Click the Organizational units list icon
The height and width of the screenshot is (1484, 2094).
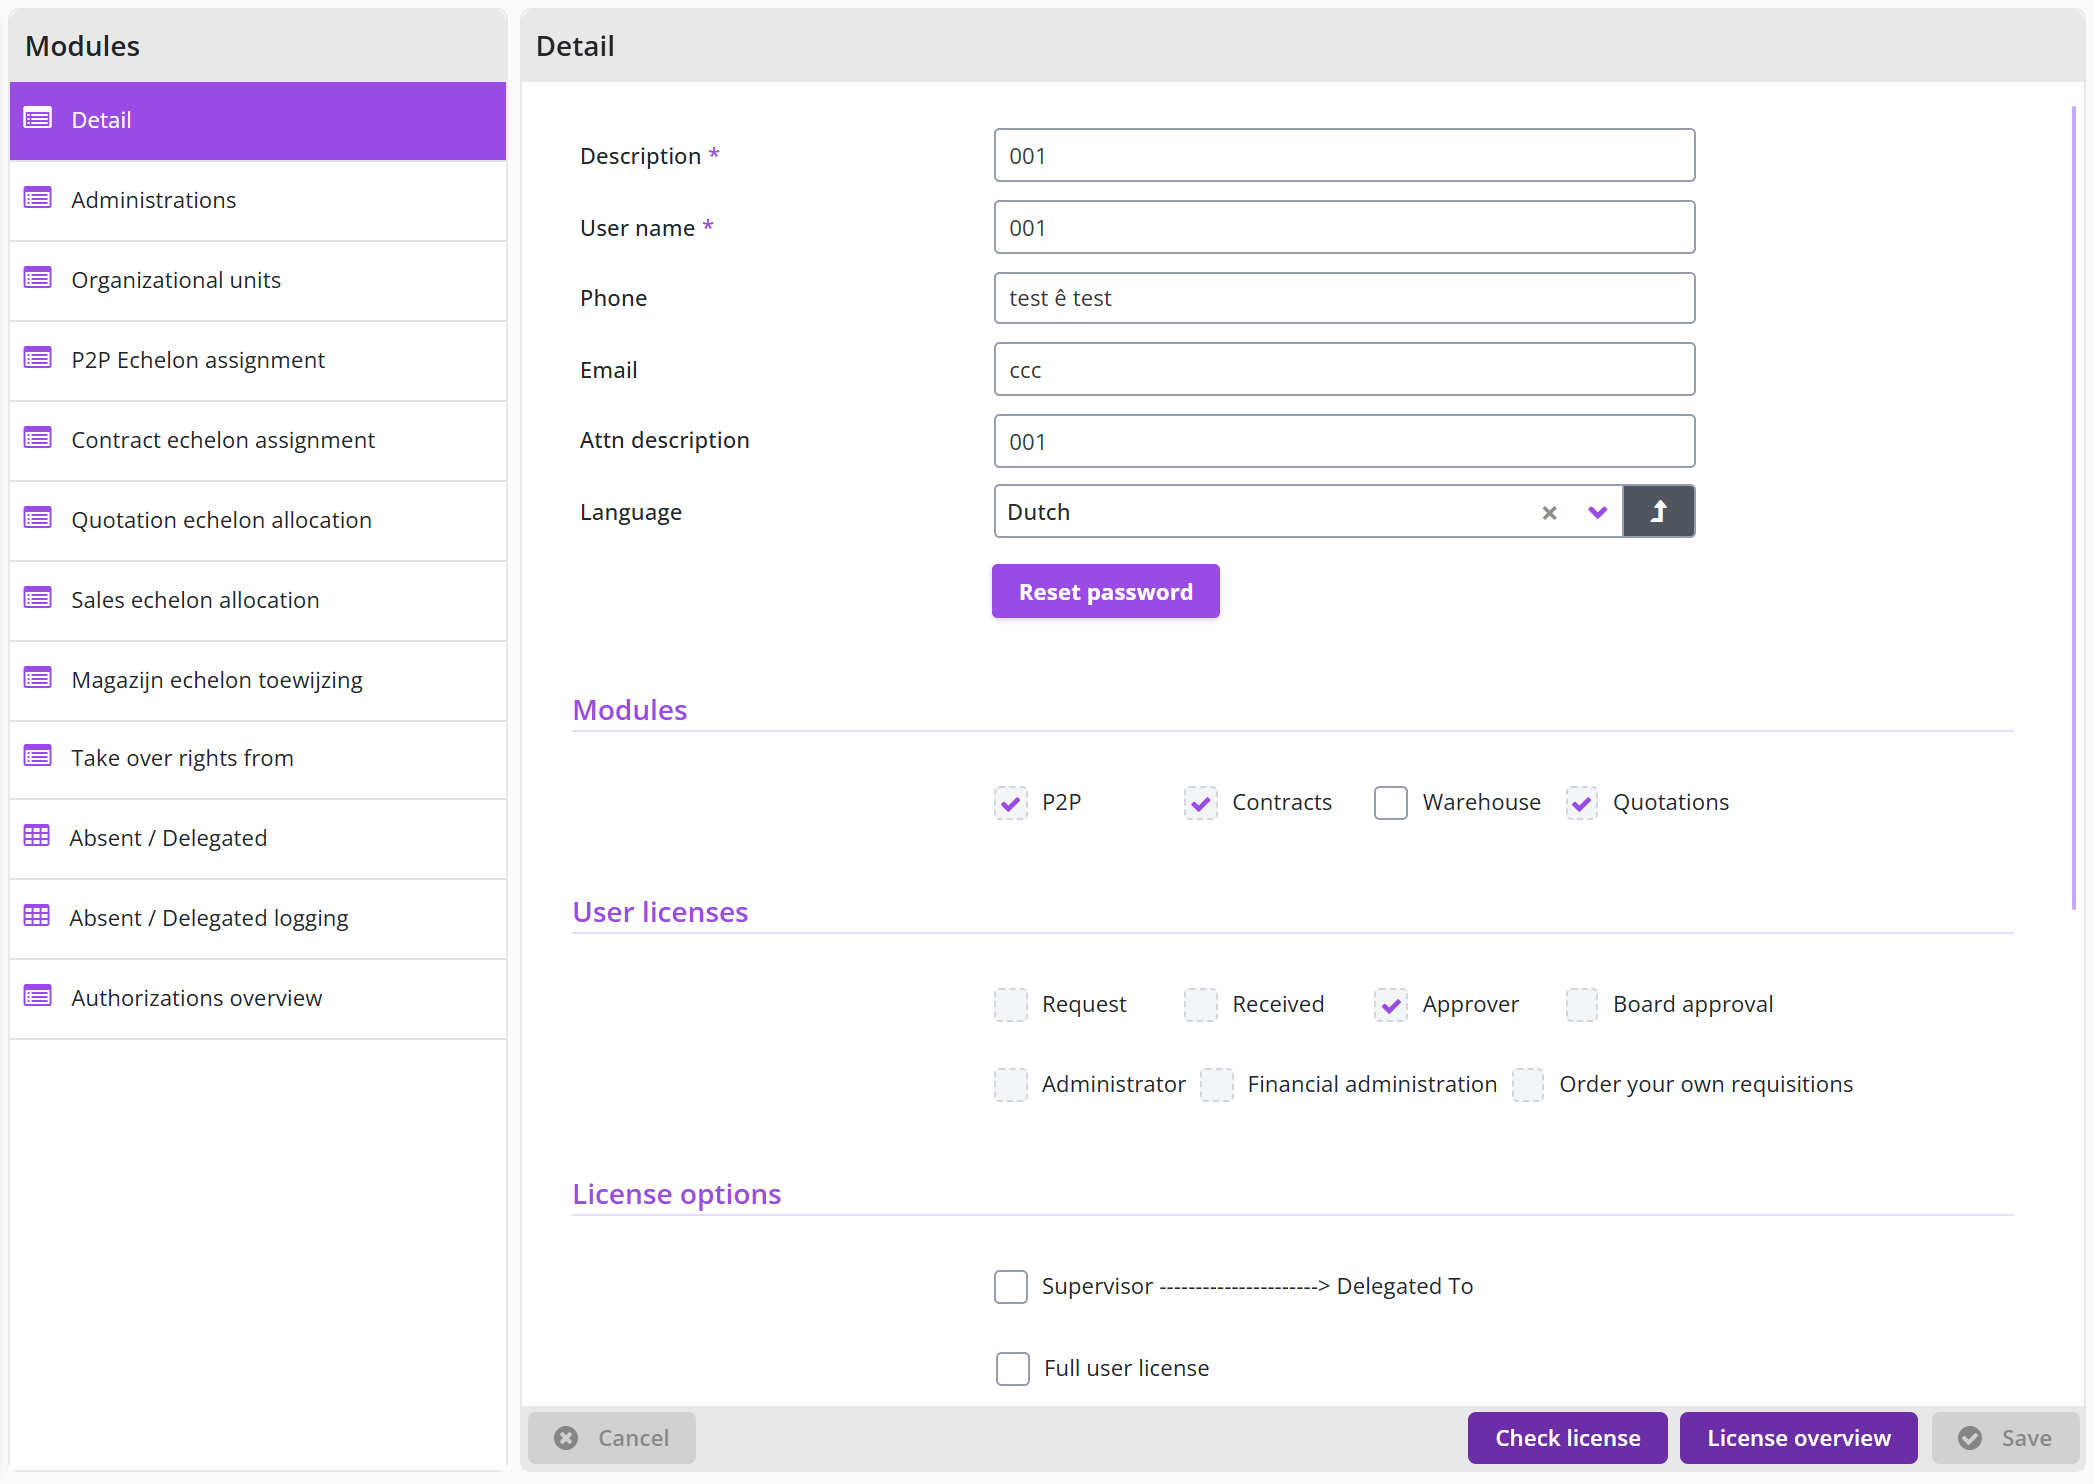38,279
